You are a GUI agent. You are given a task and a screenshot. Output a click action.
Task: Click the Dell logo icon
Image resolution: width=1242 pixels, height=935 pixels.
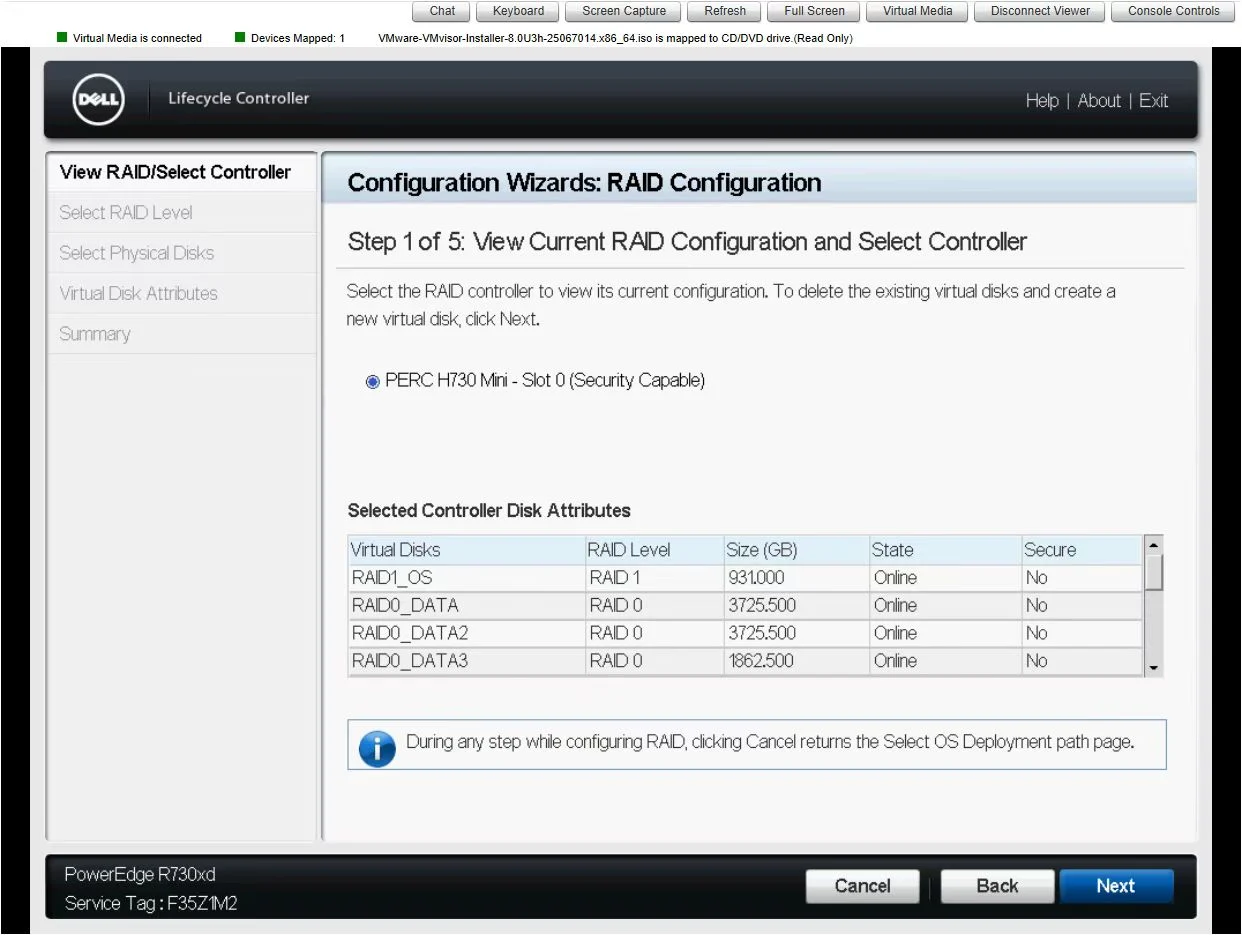[x=98, y=100]
